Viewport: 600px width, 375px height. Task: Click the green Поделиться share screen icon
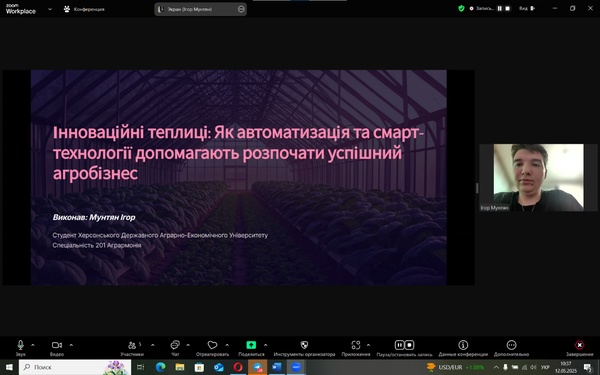click(x=251, y=345)
